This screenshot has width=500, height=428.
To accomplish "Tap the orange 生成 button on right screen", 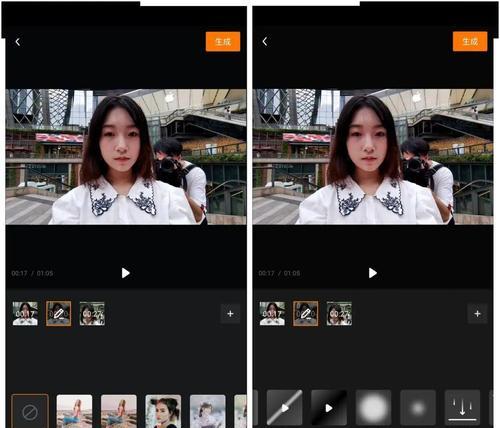I will pos(470,41).
